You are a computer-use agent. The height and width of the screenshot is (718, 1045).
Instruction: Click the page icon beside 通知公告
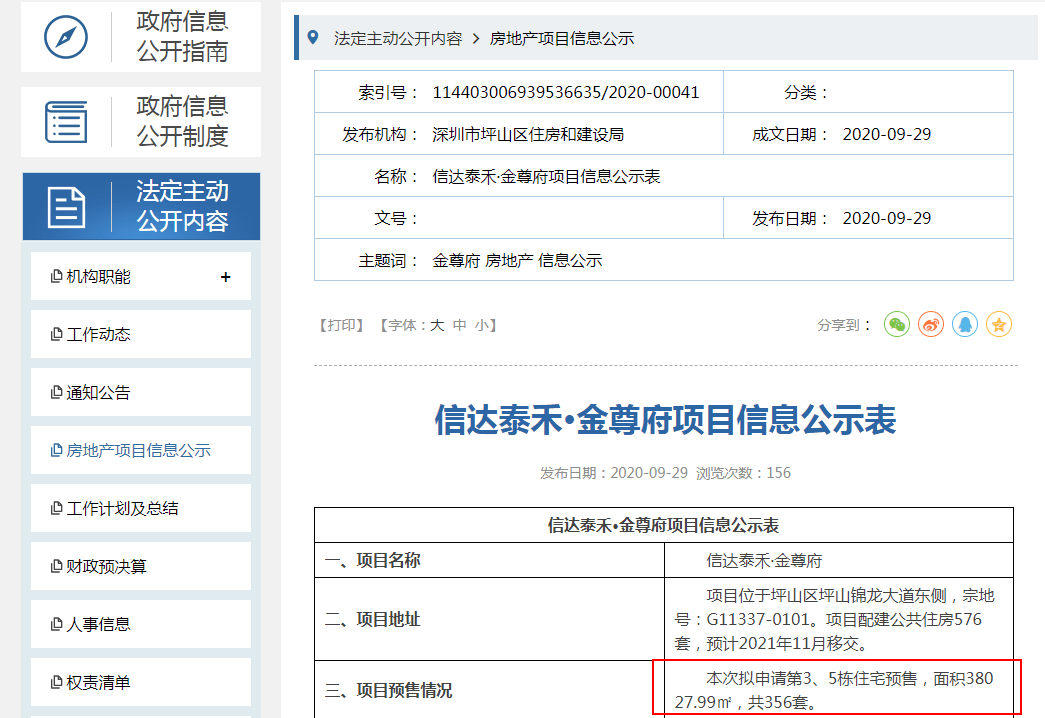pos(57,392)
